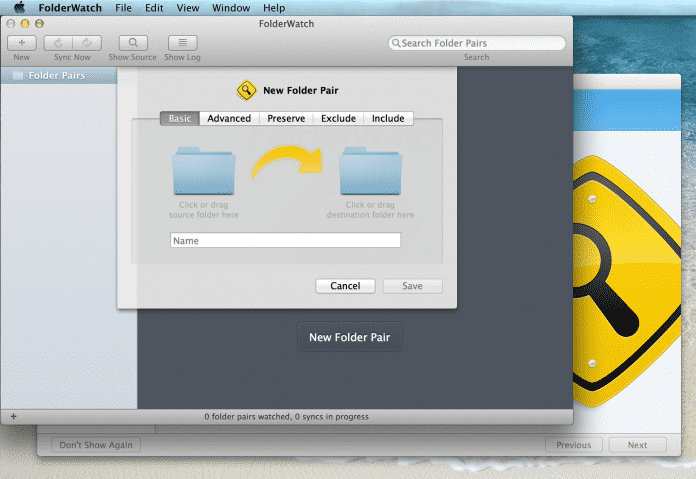Click the yellow FolderWatch sign icon in dialog
The image size is (696, 479).
tap(246, 91)
